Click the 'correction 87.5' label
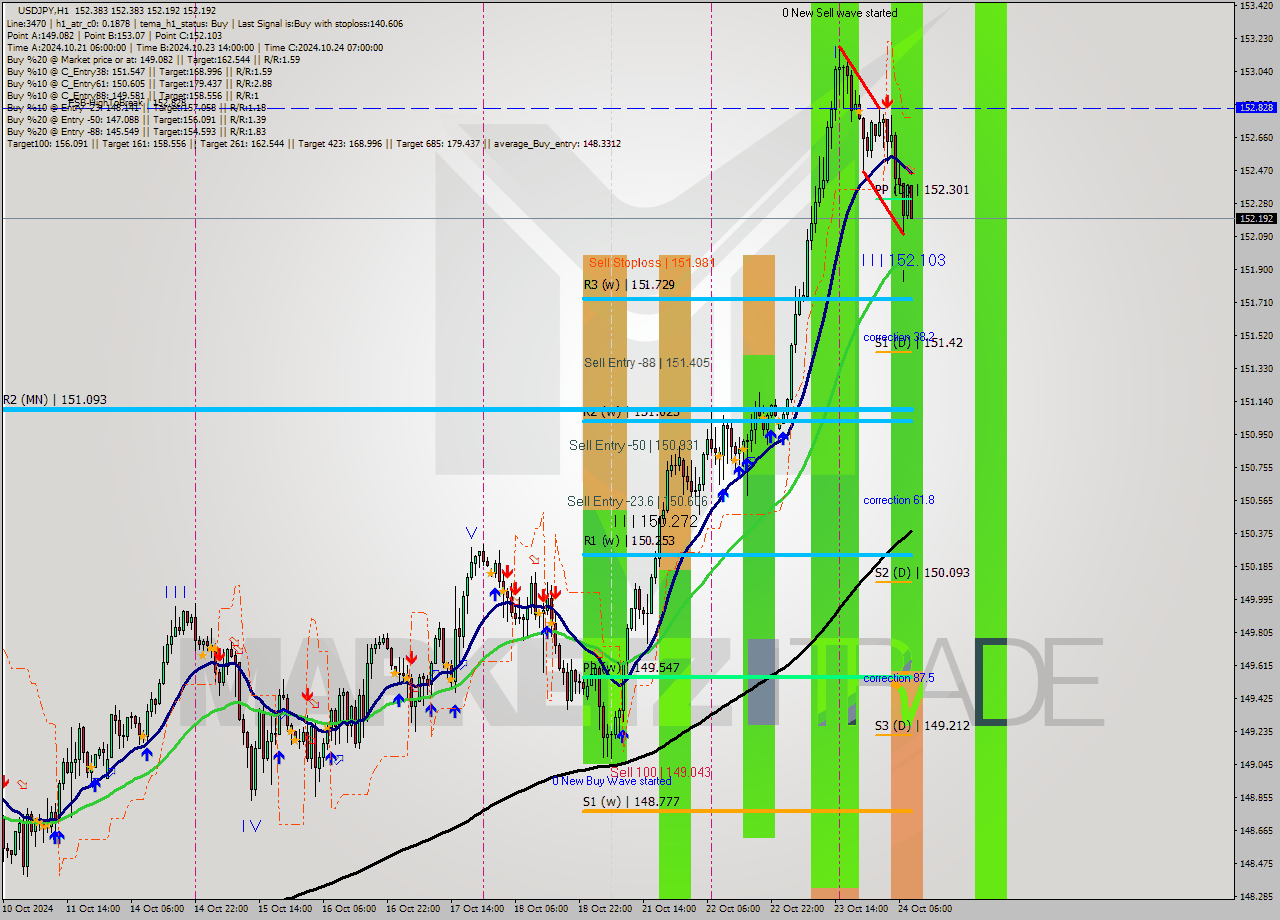The height and width of the screenshot is (920, 1280). (x=899, y=678)
